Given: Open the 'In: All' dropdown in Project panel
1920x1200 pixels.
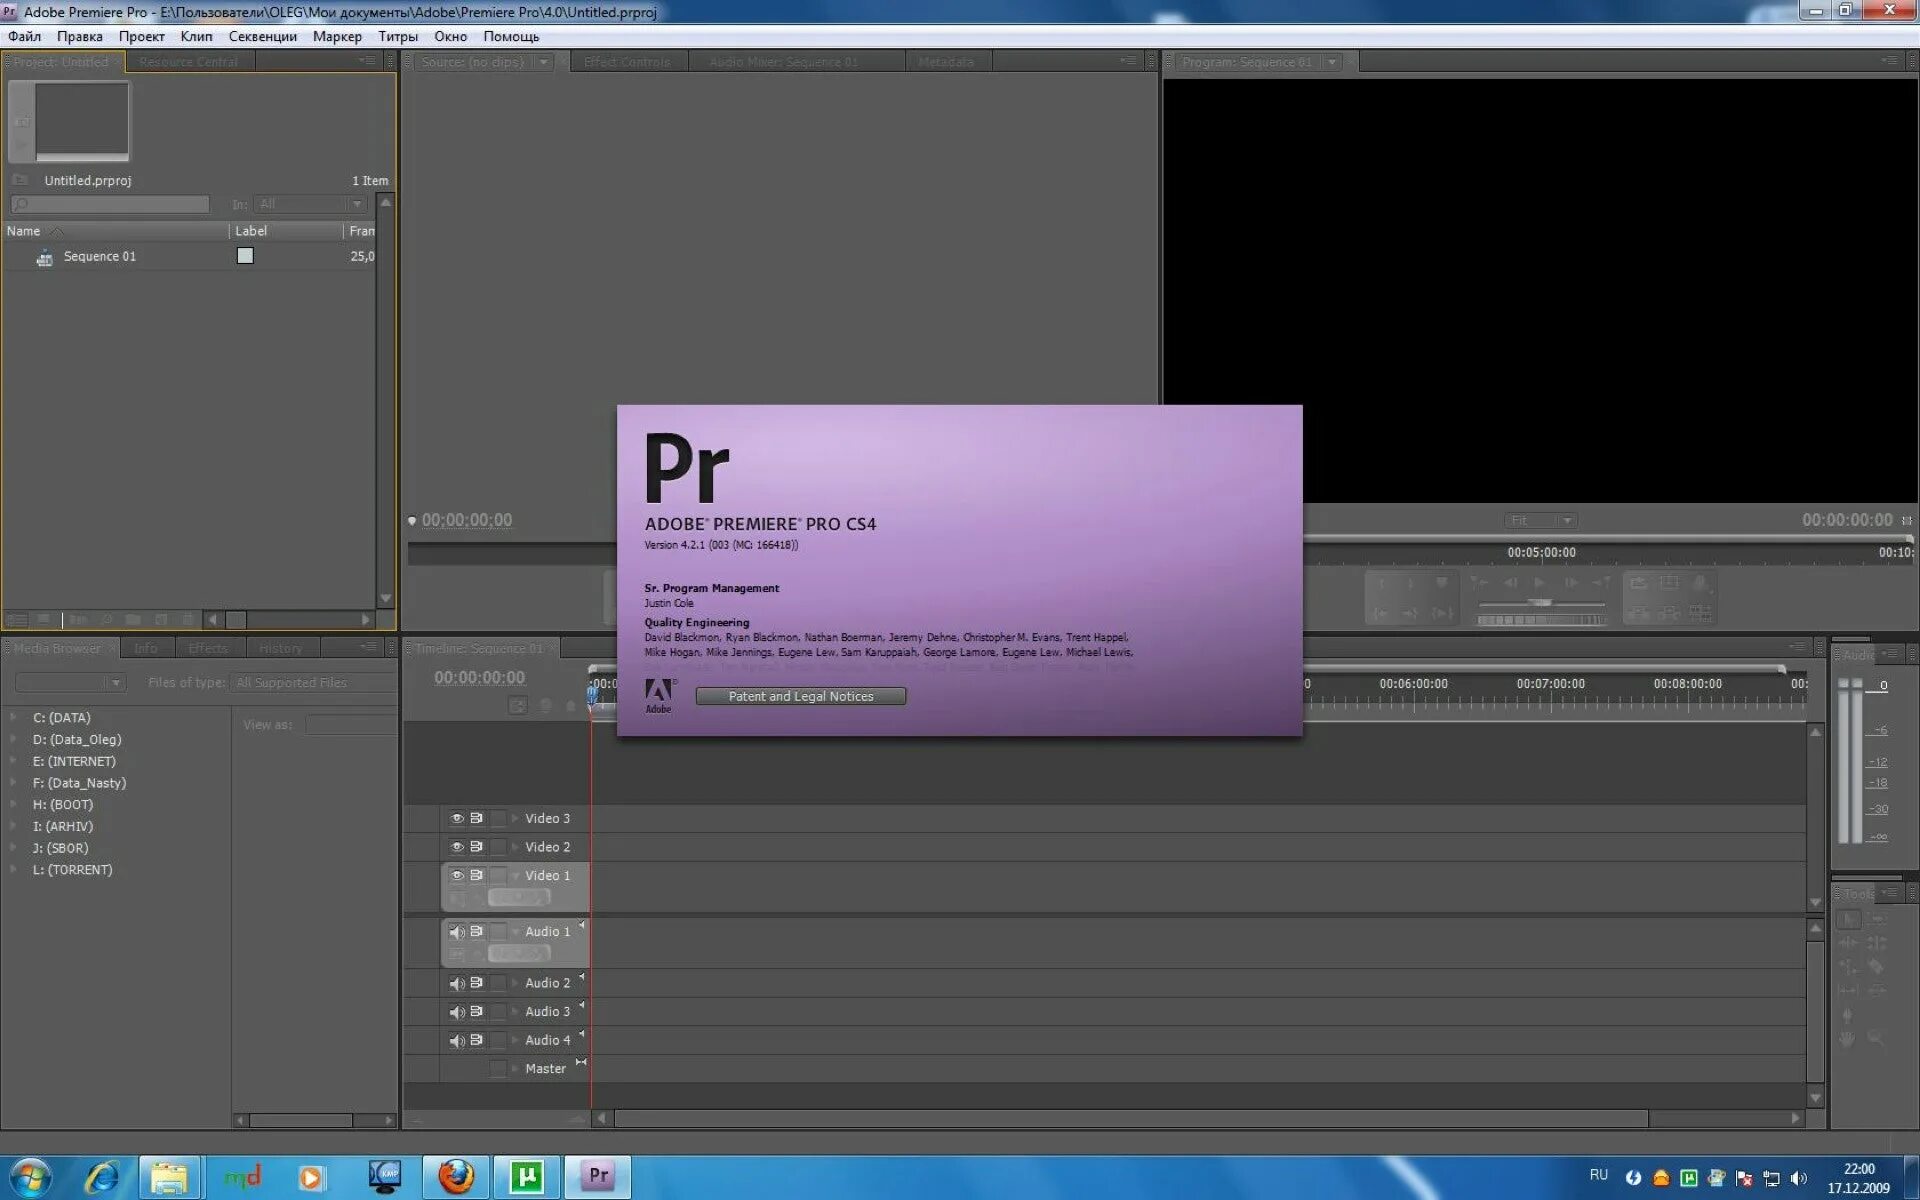Looking at the screenshot, I should click(310, 204).
